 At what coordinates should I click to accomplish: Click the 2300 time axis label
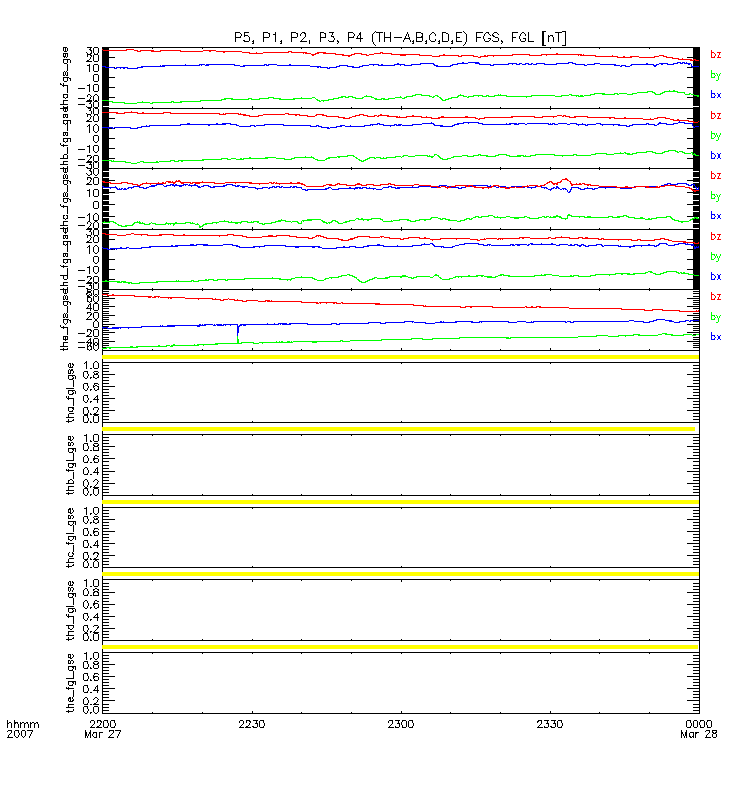401,724
